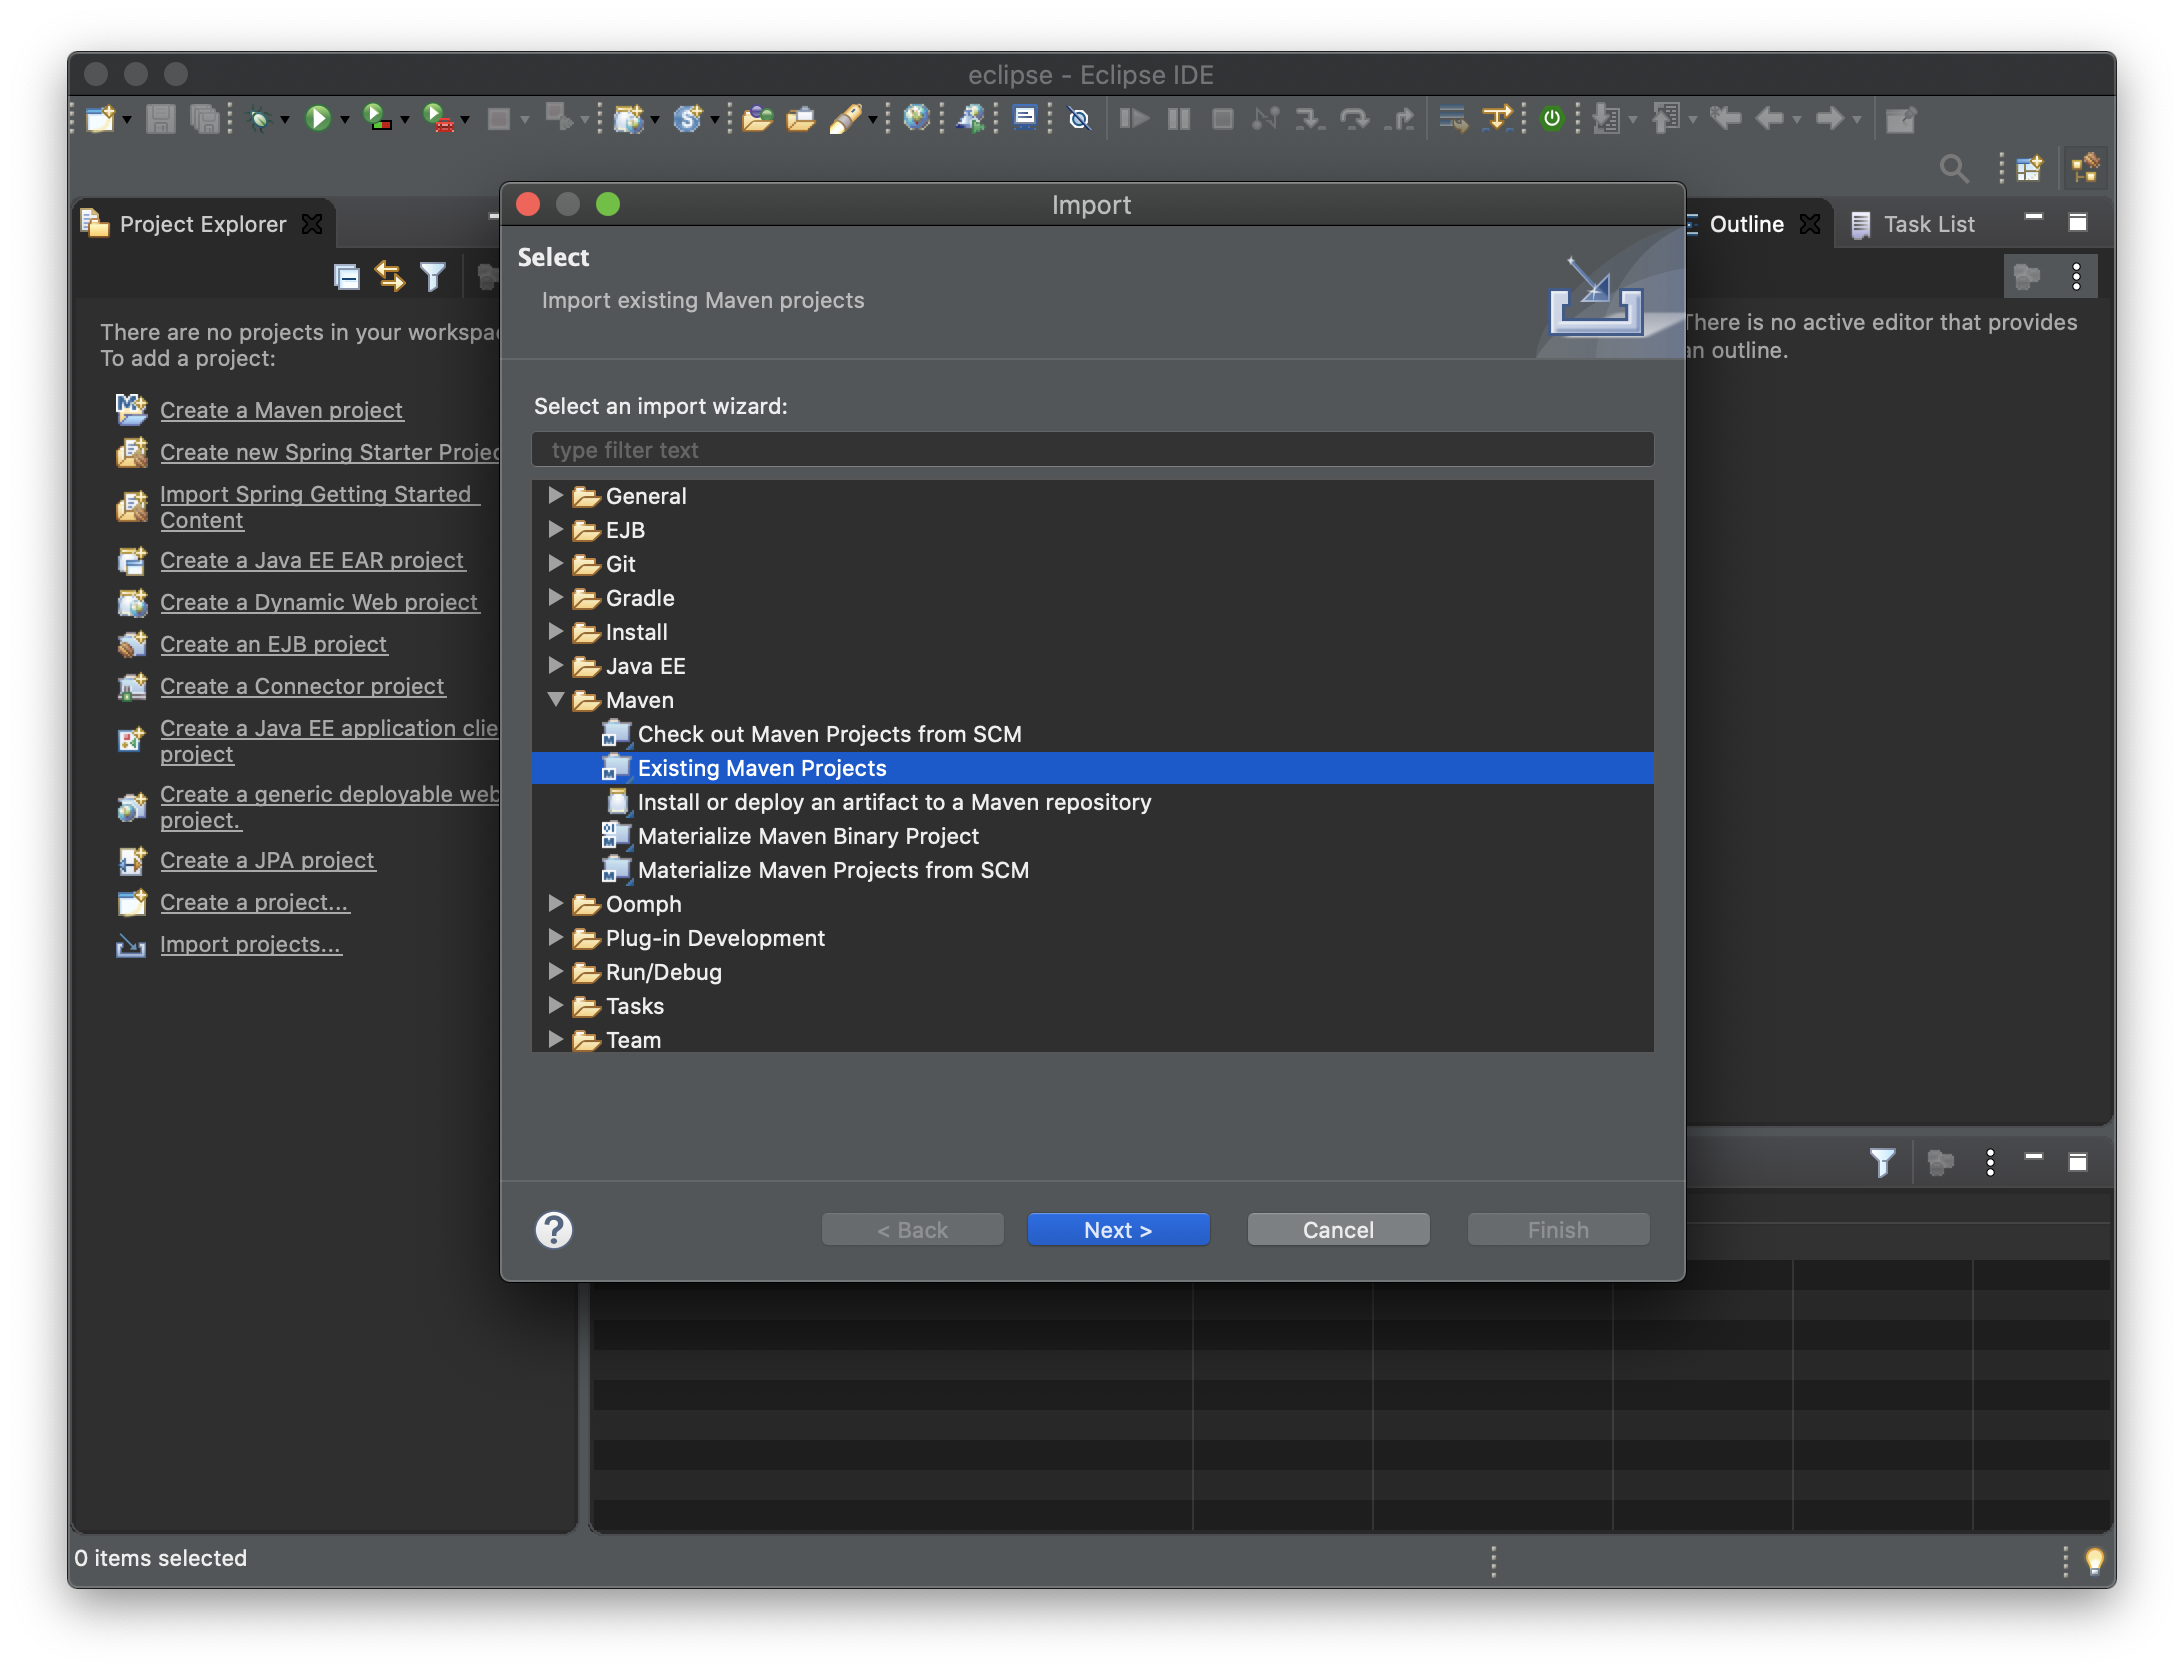This screenshot has height=1672, width=2184.
Task: Click the dialog help question mark icon
Action: pos(554,1230)
